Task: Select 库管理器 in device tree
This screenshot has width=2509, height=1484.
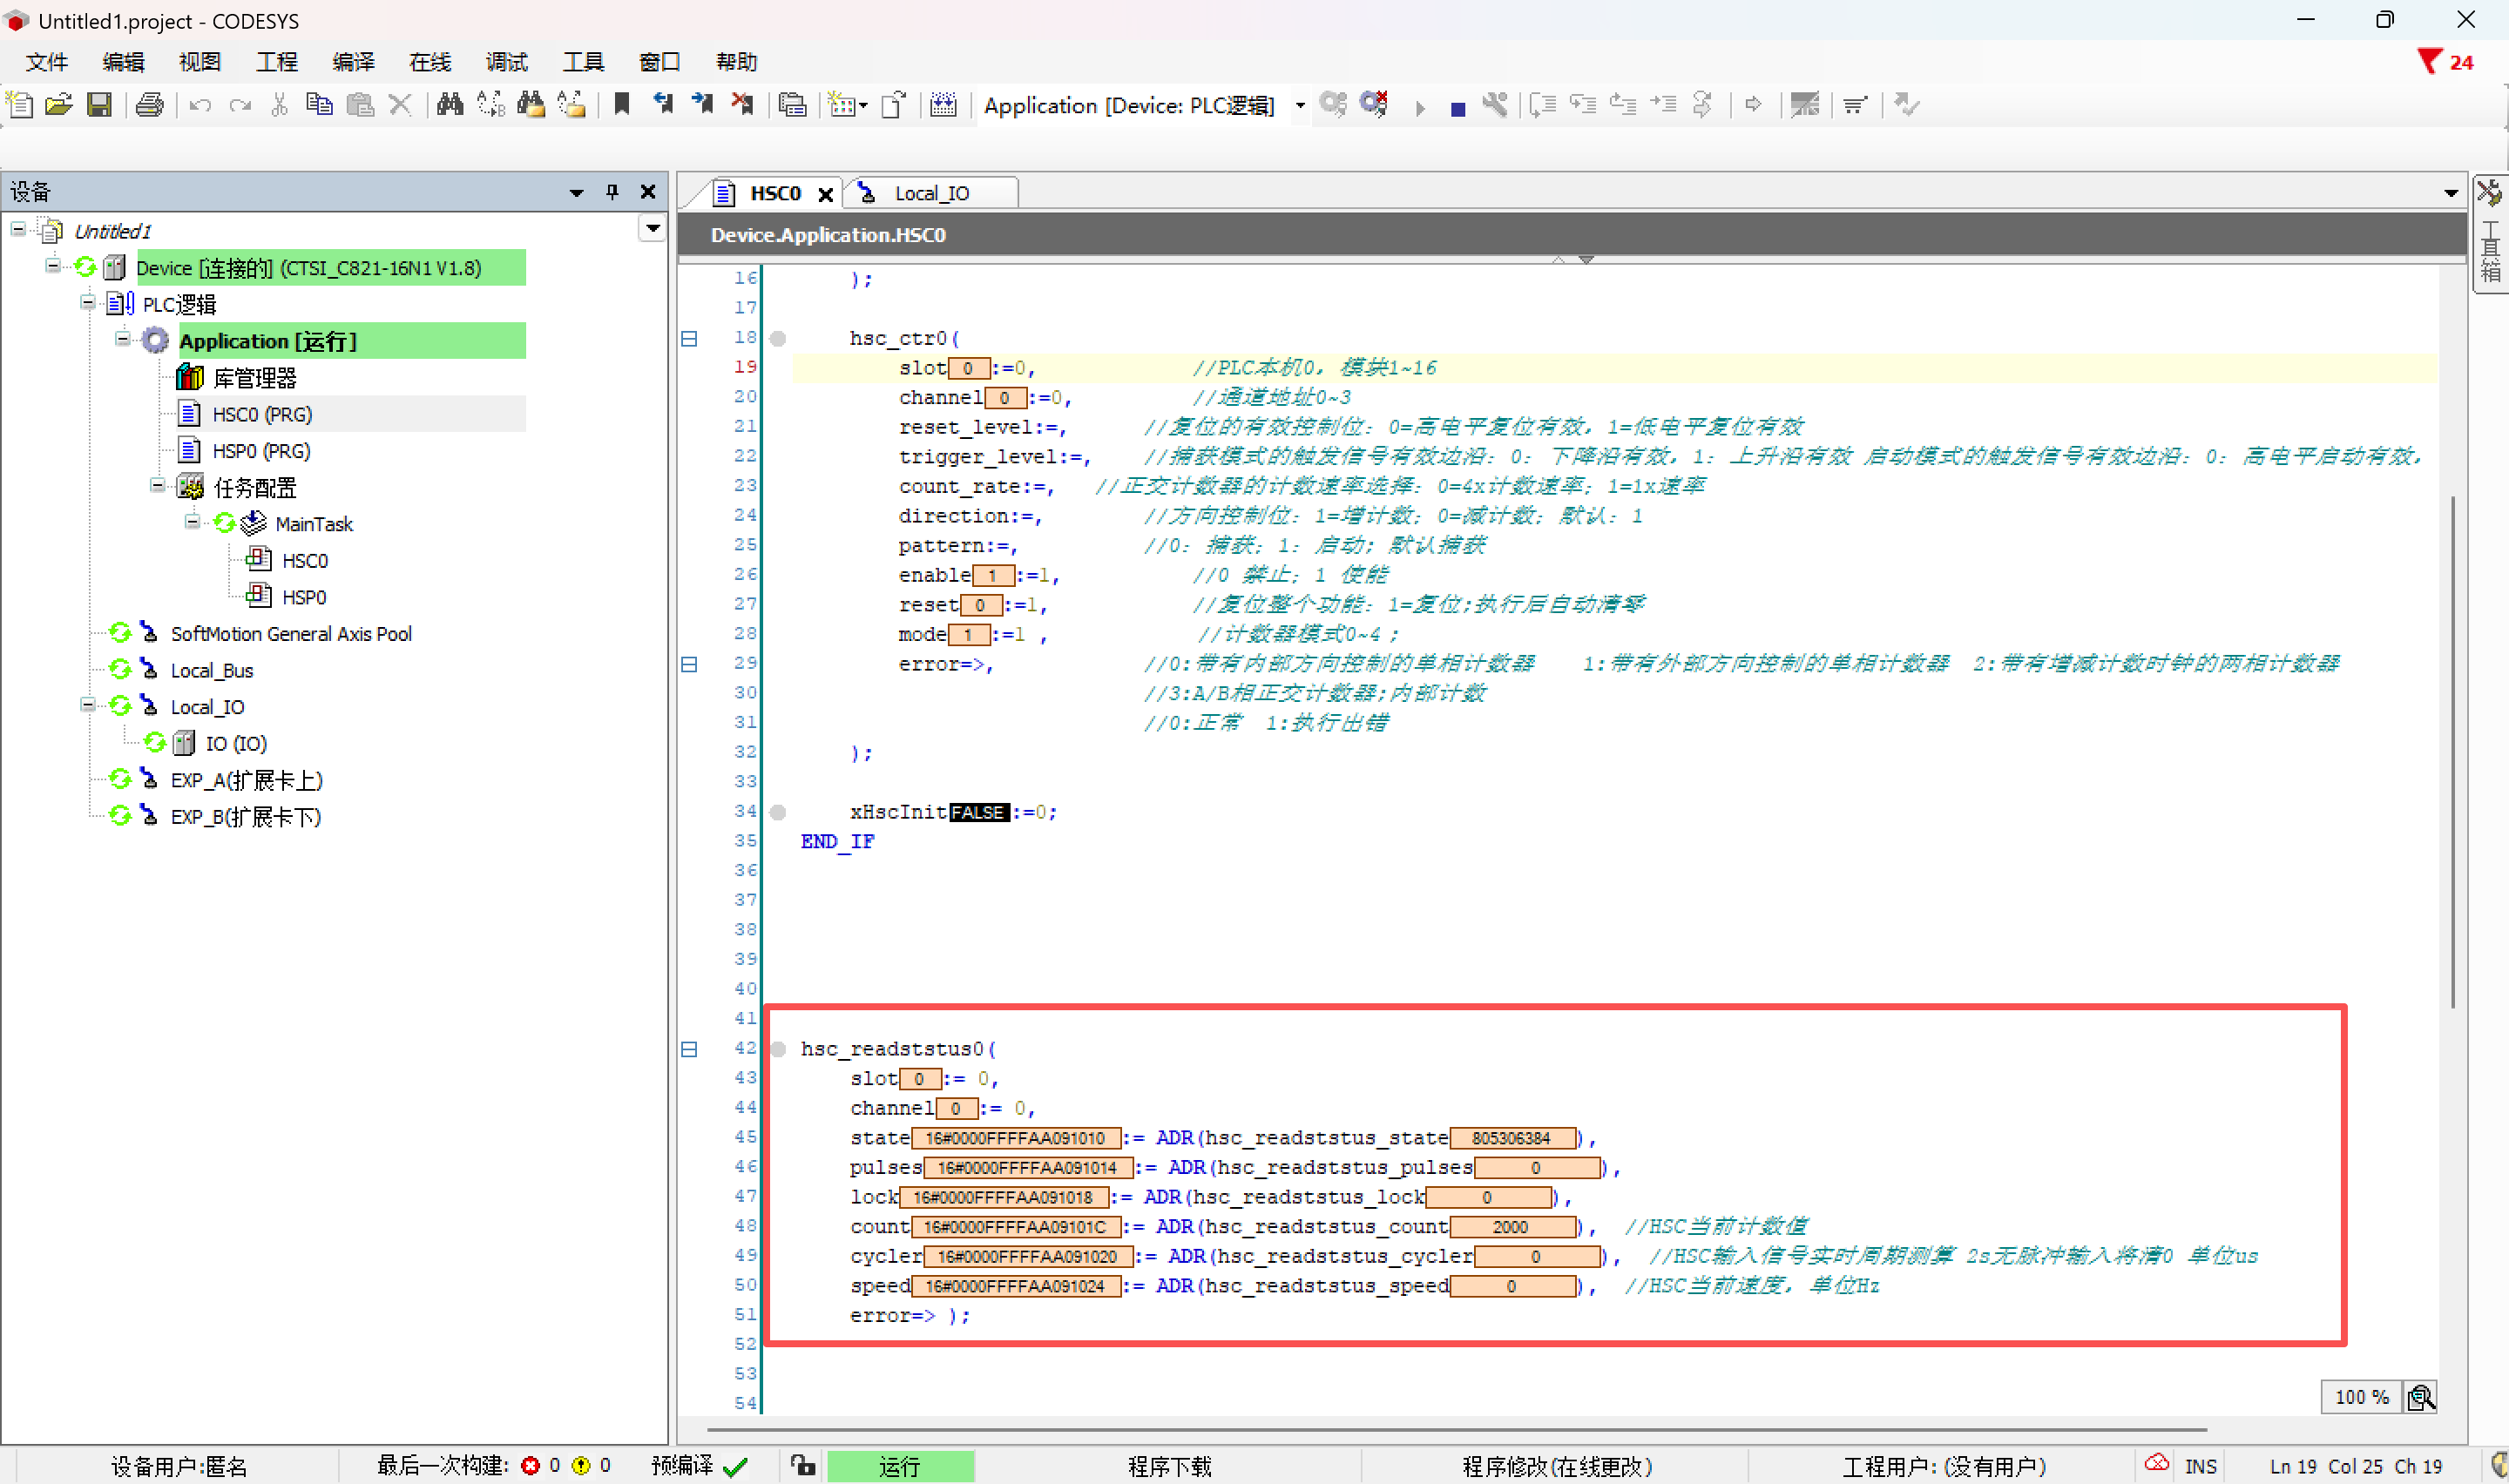Action: (254, 378)
